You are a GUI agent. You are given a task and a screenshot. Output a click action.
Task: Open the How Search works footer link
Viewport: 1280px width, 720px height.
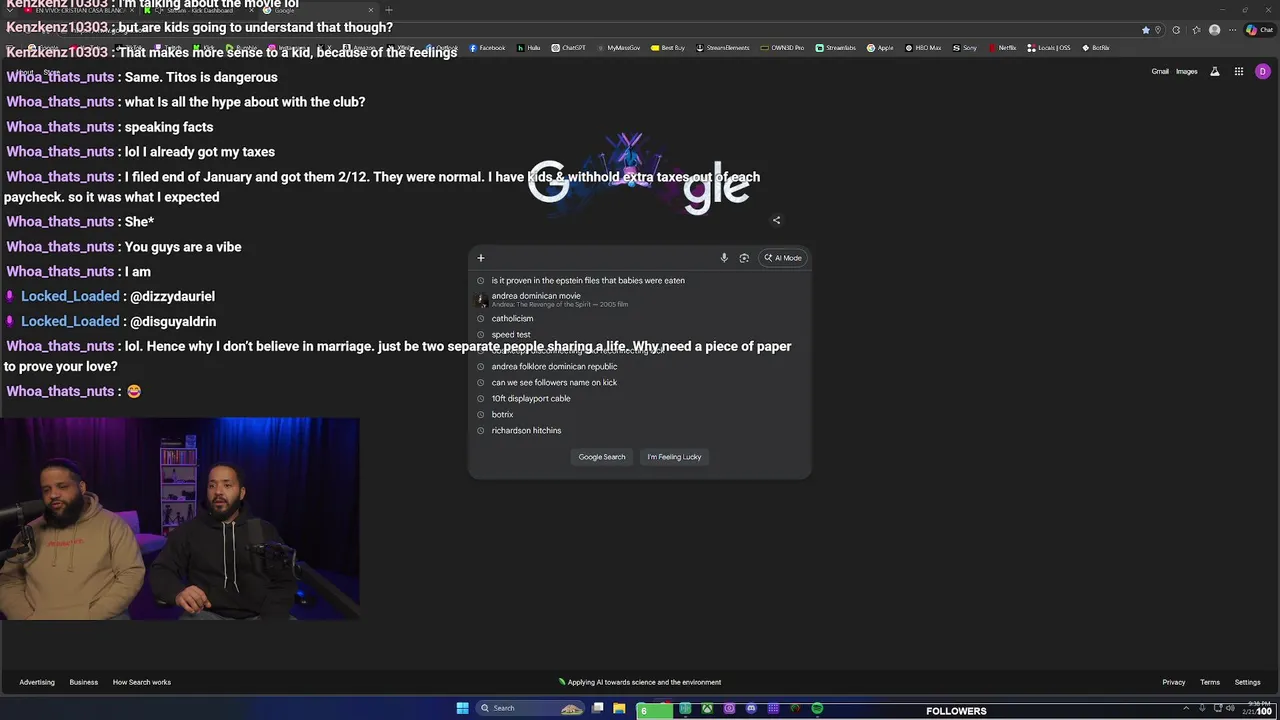[142, 682]
